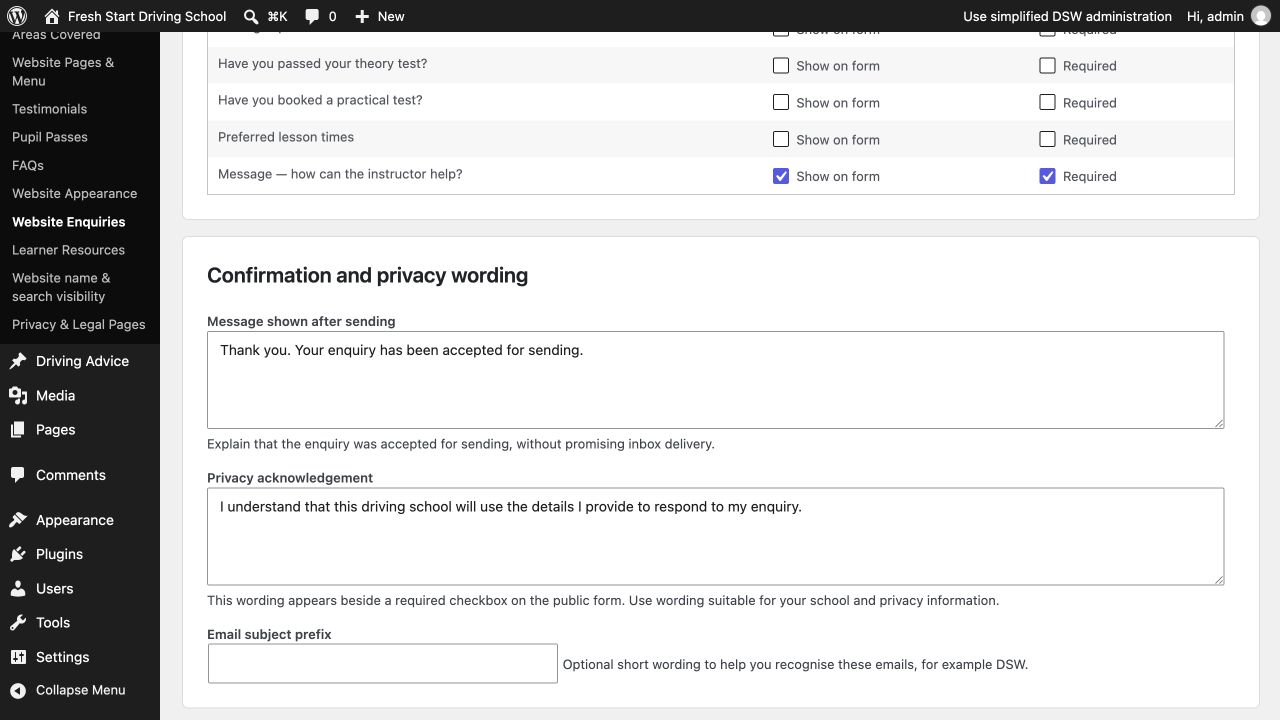Click into Message shown after sending textarea

pos(715,380)
